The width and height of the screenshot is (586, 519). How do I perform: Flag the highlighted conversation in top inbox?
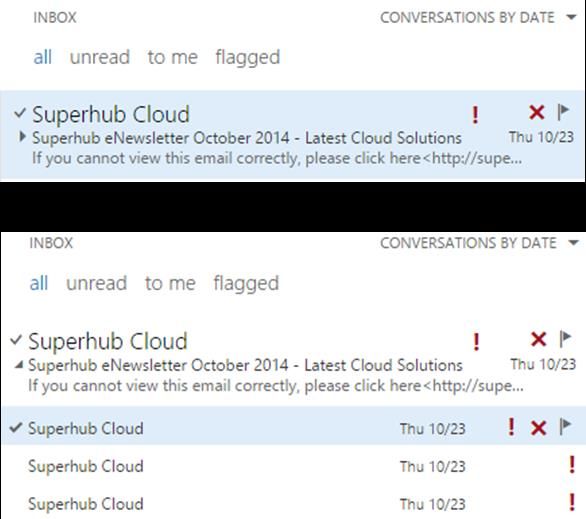click(563, 112)
